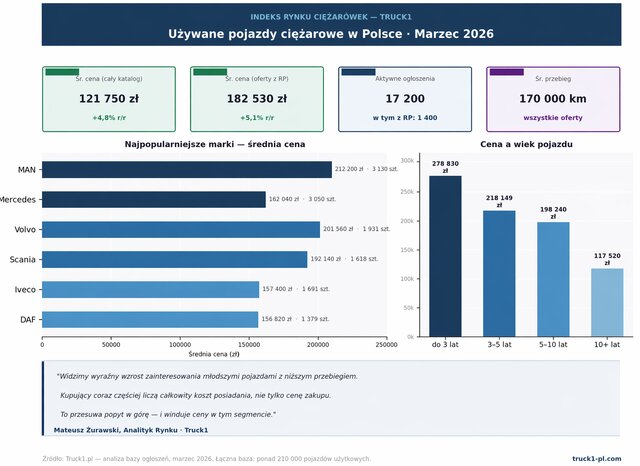Click the Iveco horizontal bar
640x466 pixels.
[x=151, y=290]
